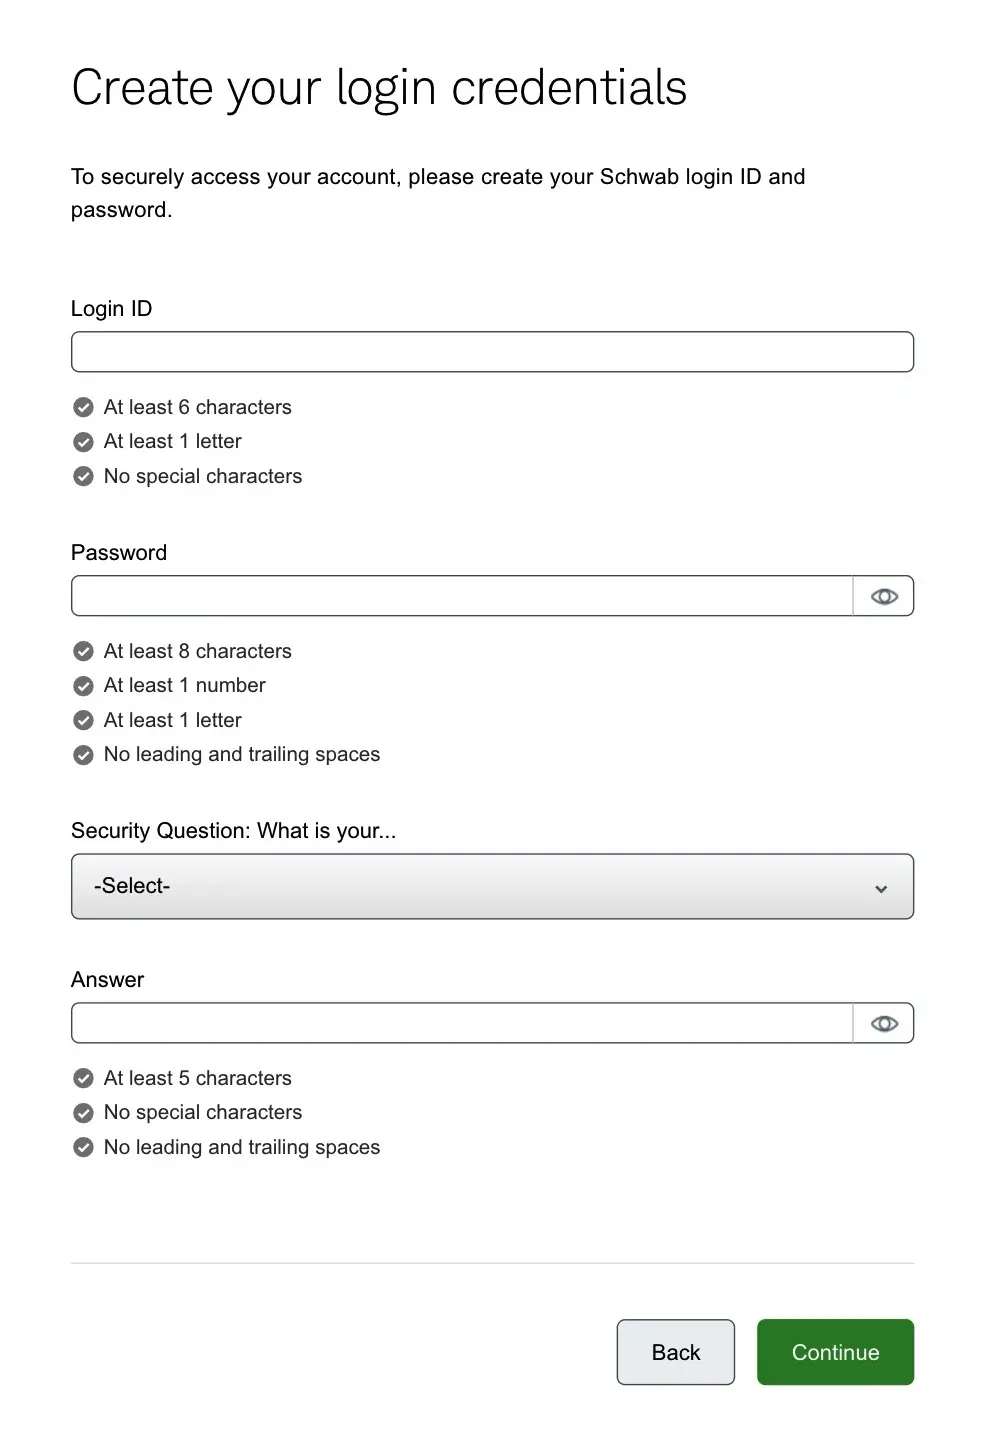Click the checkmark icon next to 'At least 5 characters'
982x1441 pixels.
click(84, 1078)
